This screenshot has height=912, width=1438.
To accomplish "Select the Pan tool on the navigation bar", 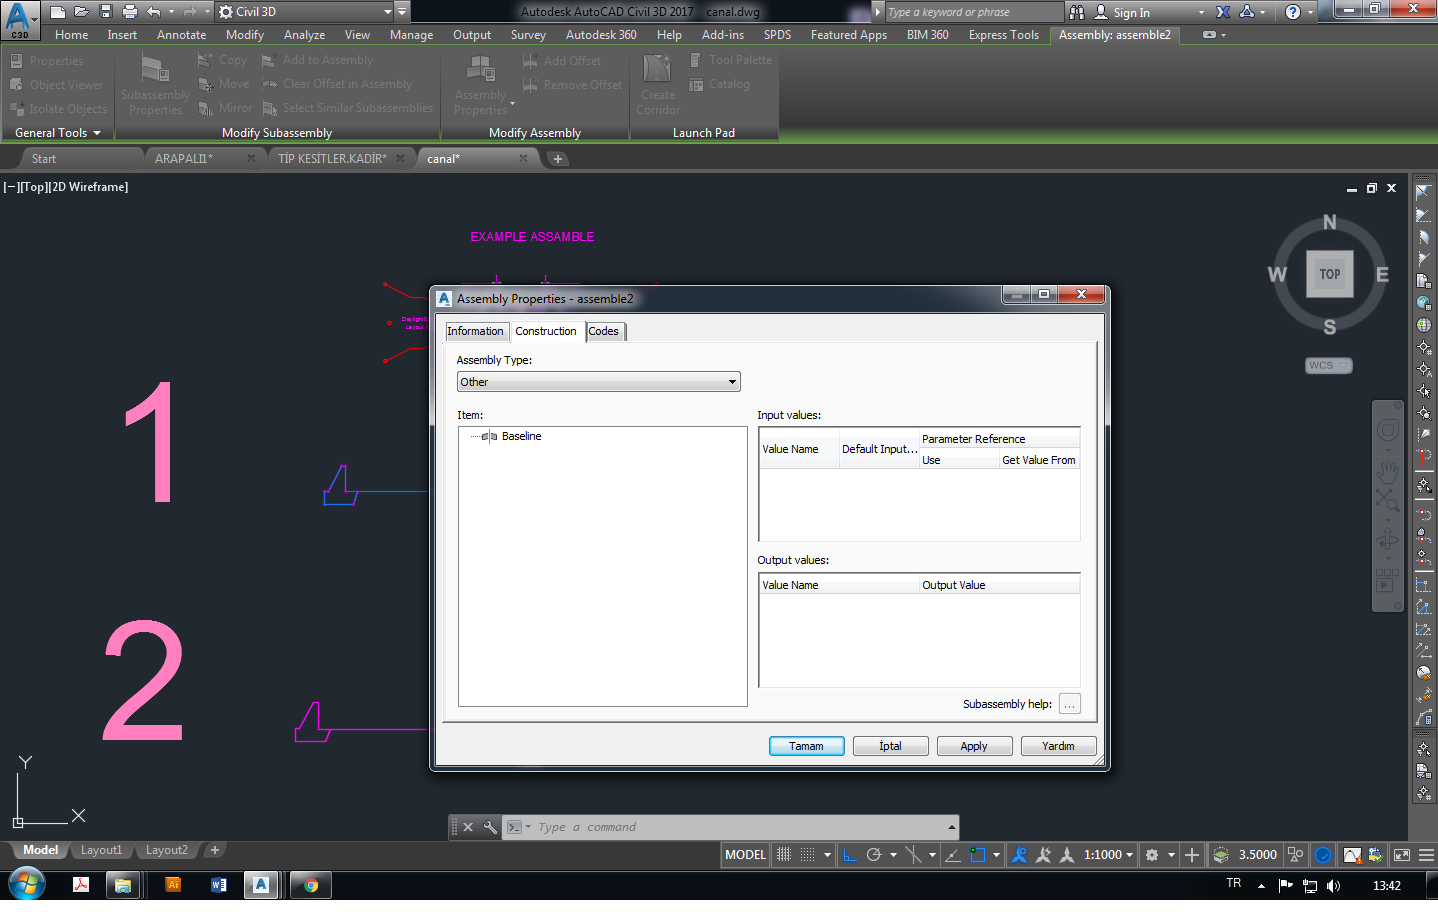I will point(1388,470).
